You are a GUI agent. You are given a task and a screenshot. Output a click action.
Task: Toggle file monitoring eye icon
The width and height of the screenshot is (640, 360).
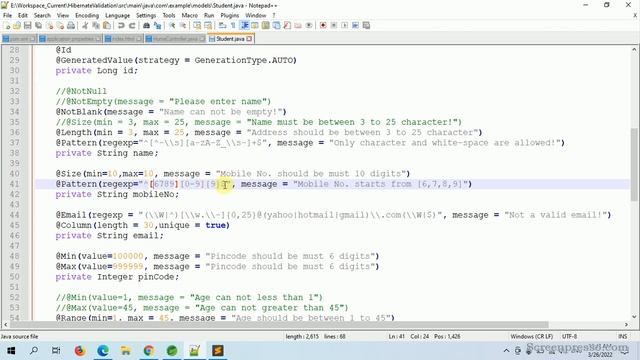pos(309,25)
